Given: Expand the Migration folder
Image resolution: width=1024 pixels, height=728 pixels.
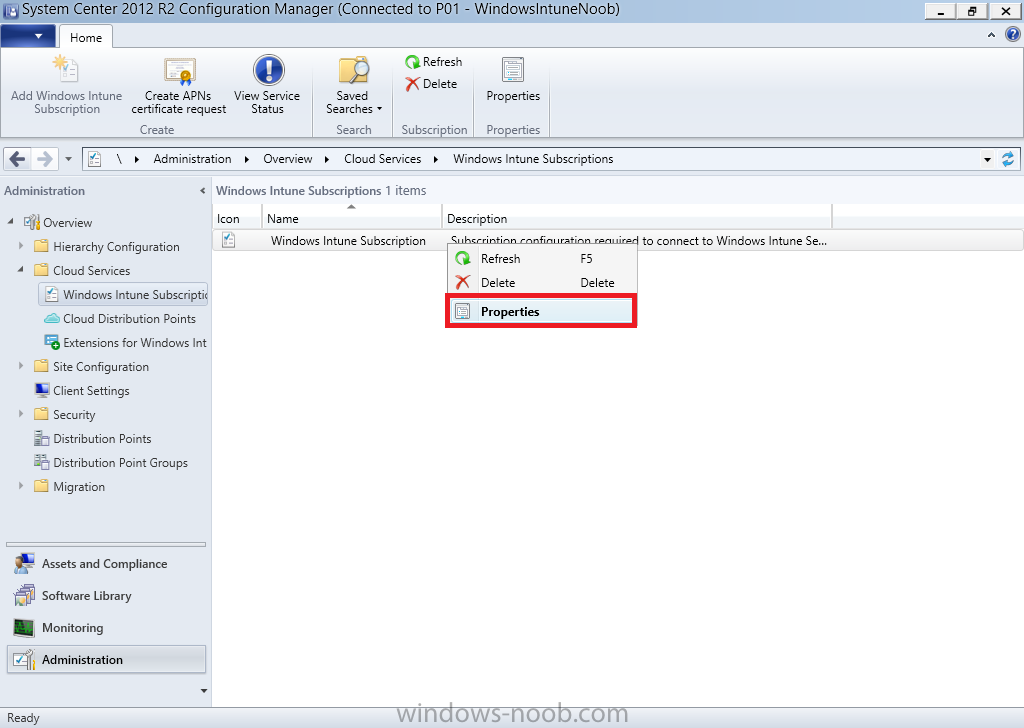Looking at the screenshot, I should coord(21,486).
